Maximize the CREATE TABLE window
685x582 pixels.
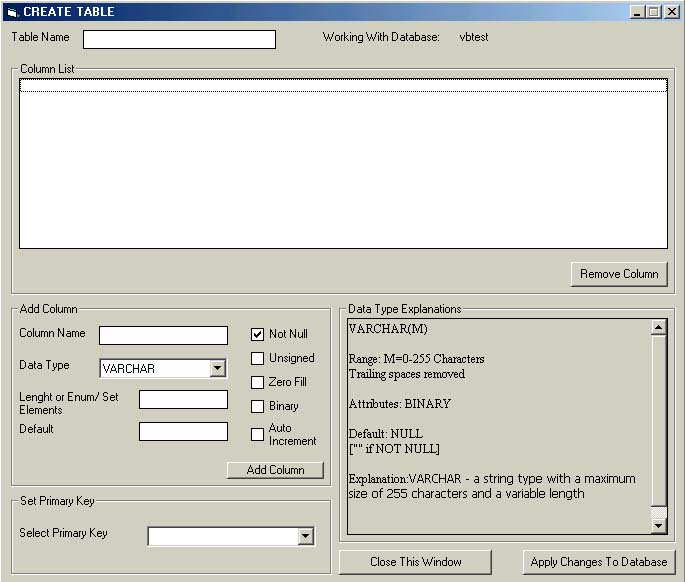pyautogui.click(x=654, y=12)
